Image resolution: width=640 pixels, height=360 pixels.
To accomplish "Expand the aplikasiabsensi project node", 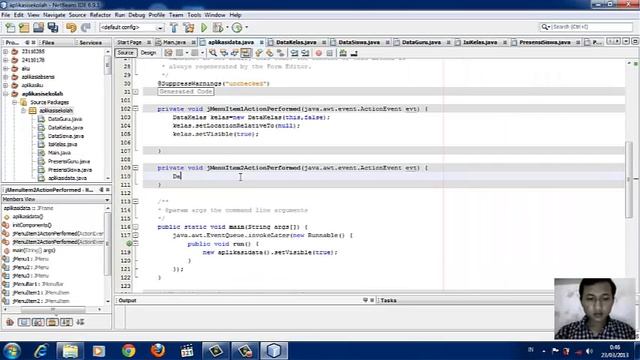I will tap(6, 77).
